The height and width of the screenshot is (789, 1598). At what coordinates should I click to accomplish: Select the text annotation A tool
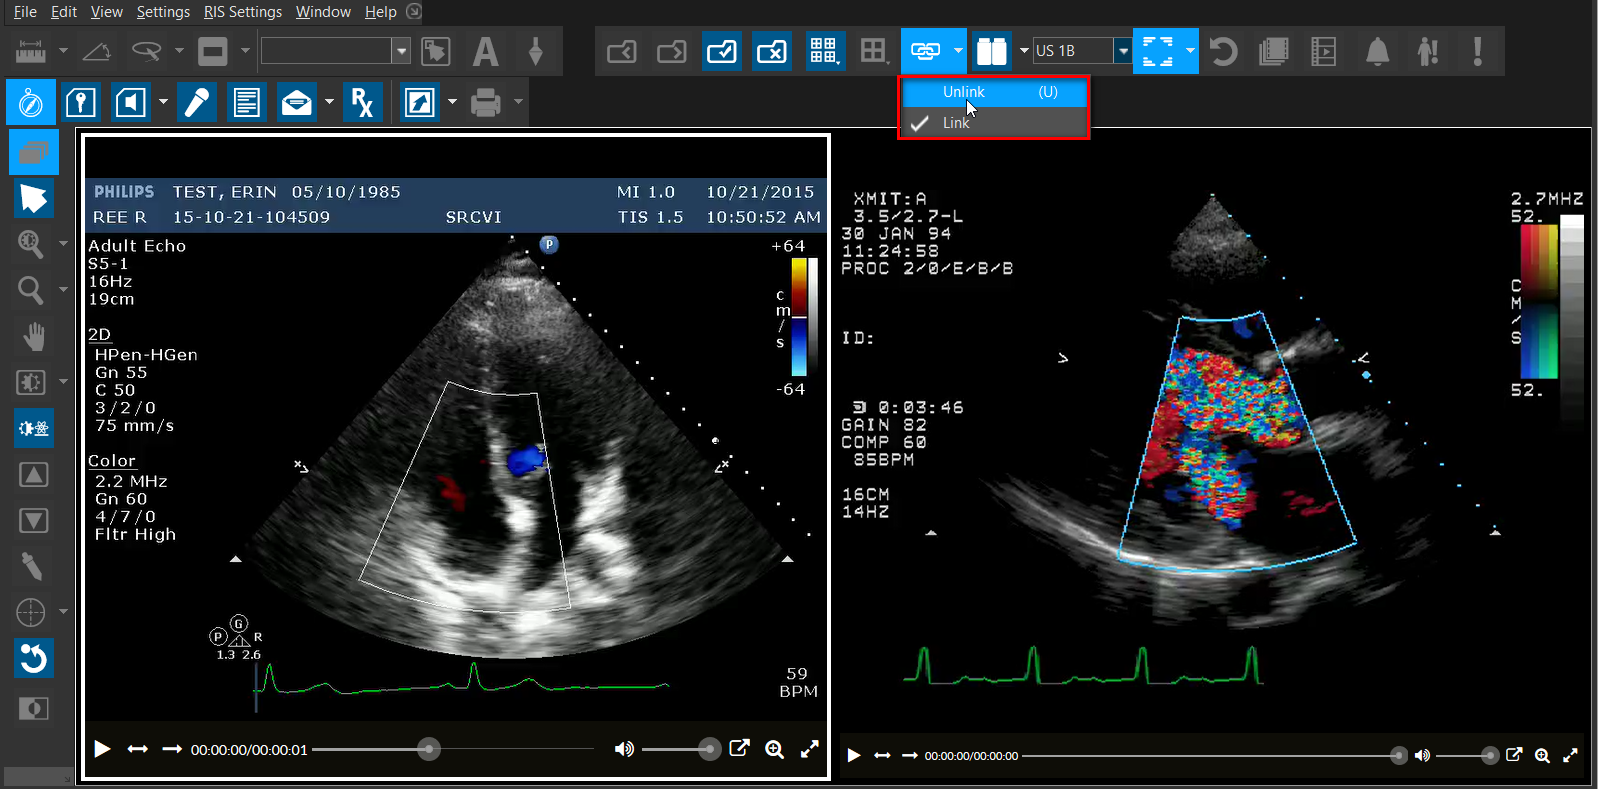485,51
